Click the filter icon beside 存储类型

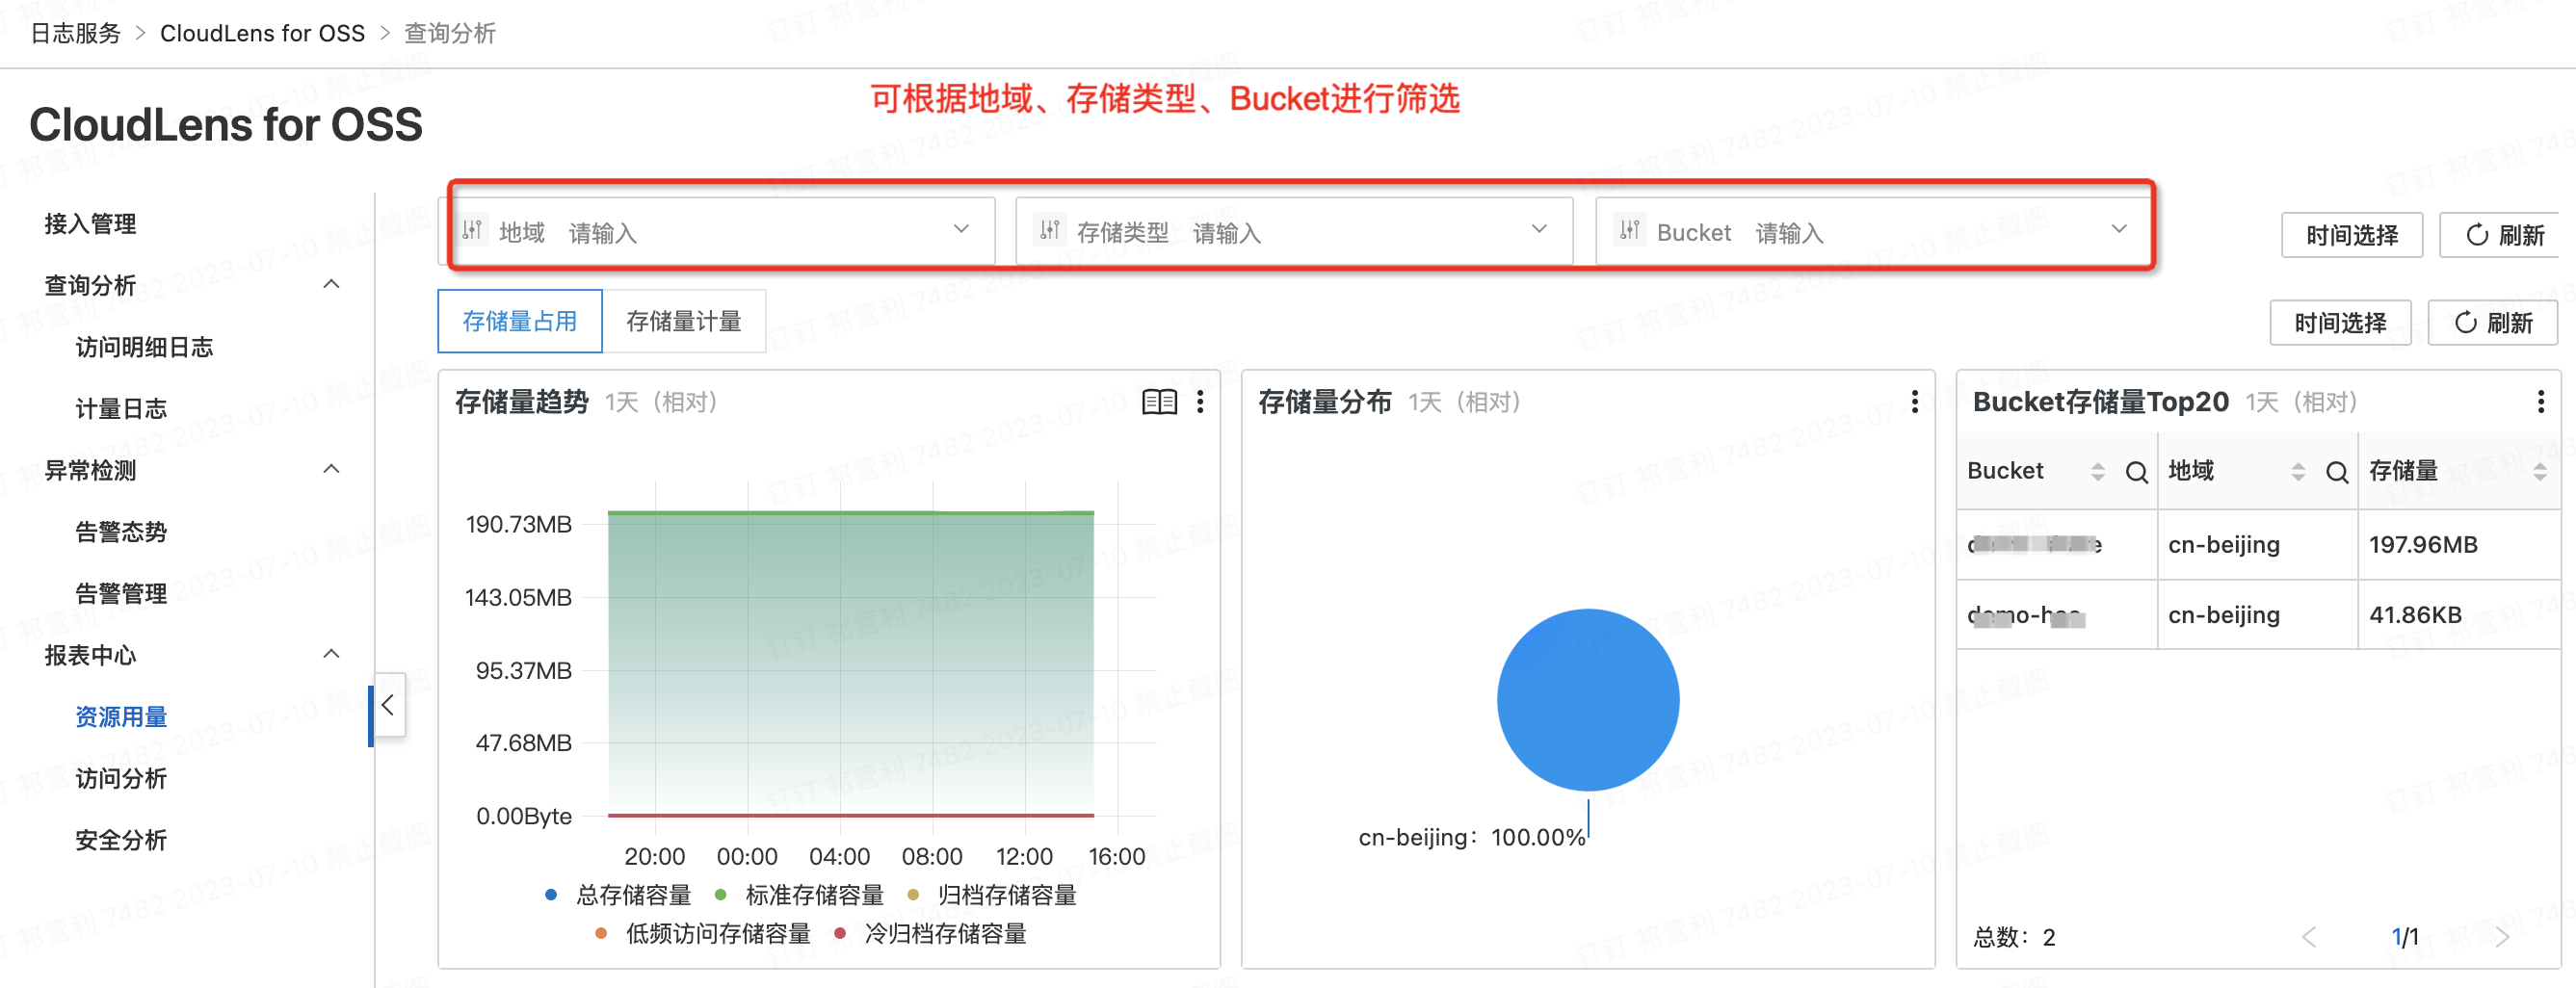[x=1049, y=231]
